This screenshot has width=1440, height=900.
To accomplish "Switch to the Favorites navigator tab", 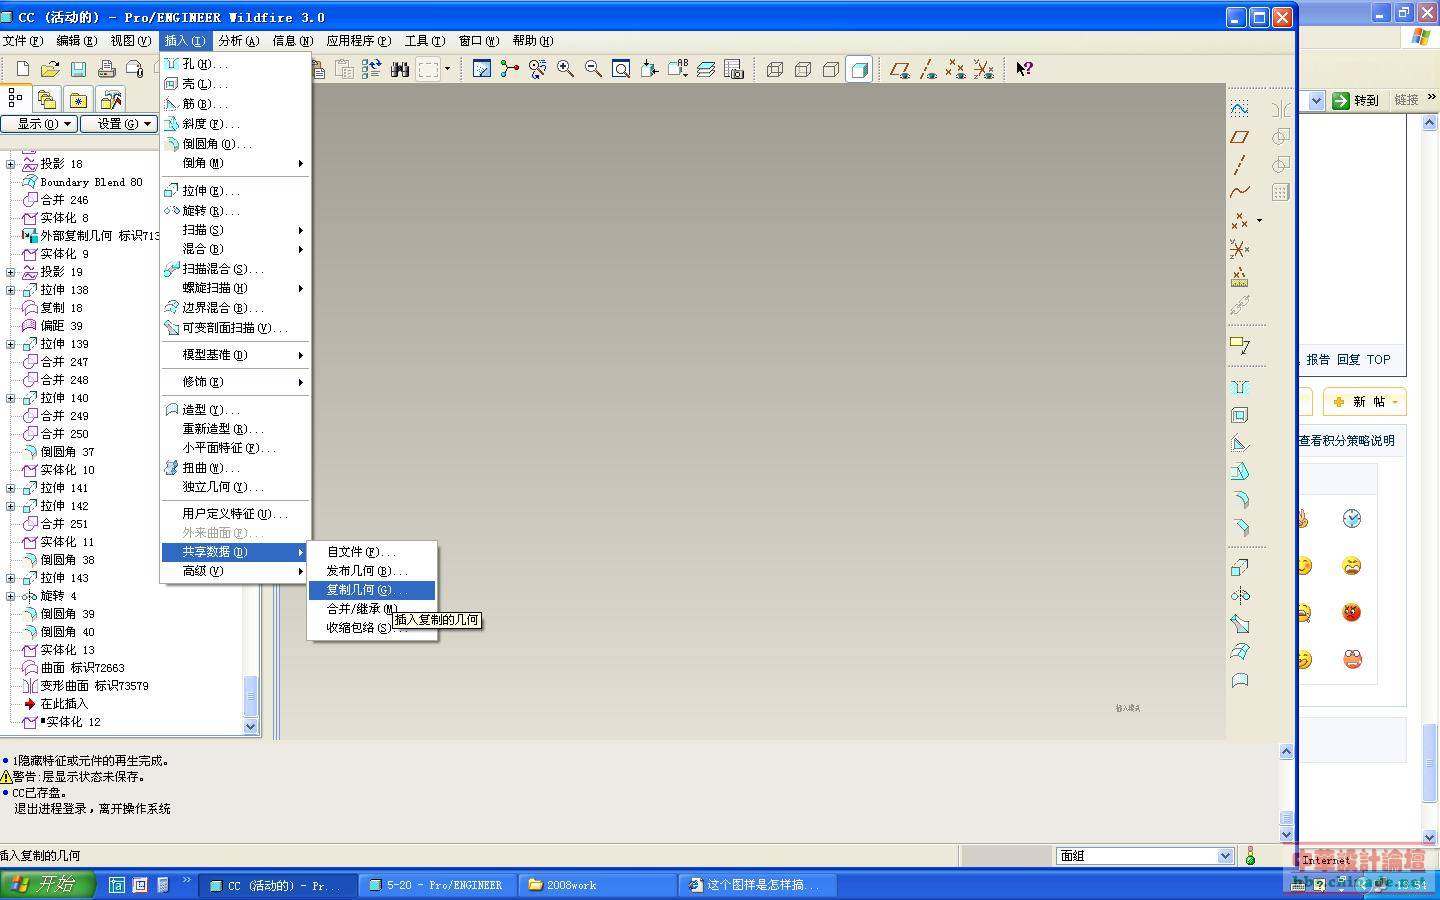I will 79,99.
